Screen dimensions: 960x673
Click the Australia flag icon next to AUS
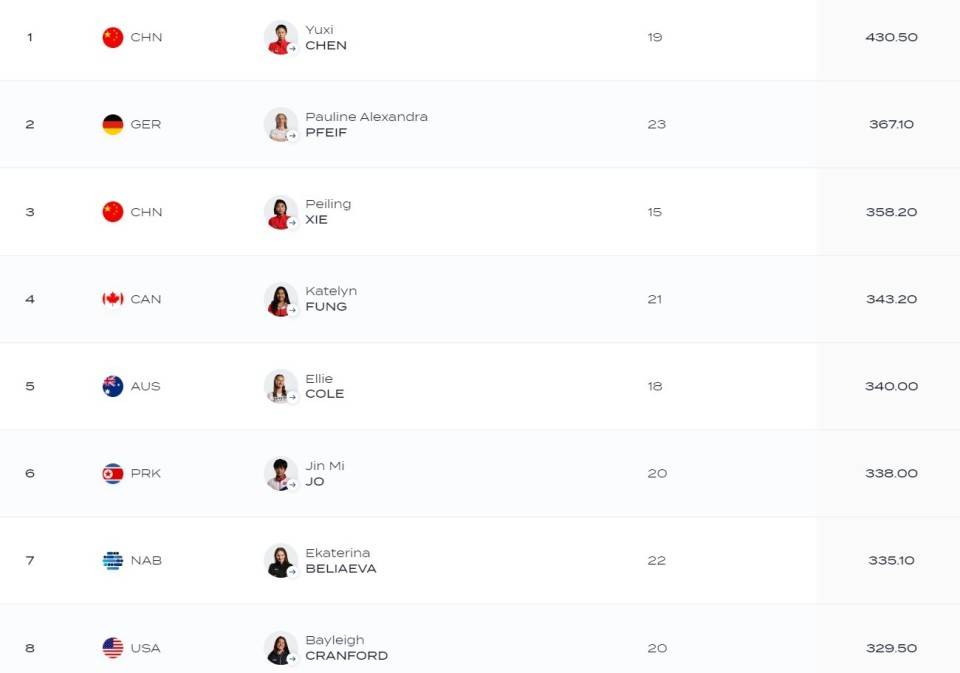113,386
